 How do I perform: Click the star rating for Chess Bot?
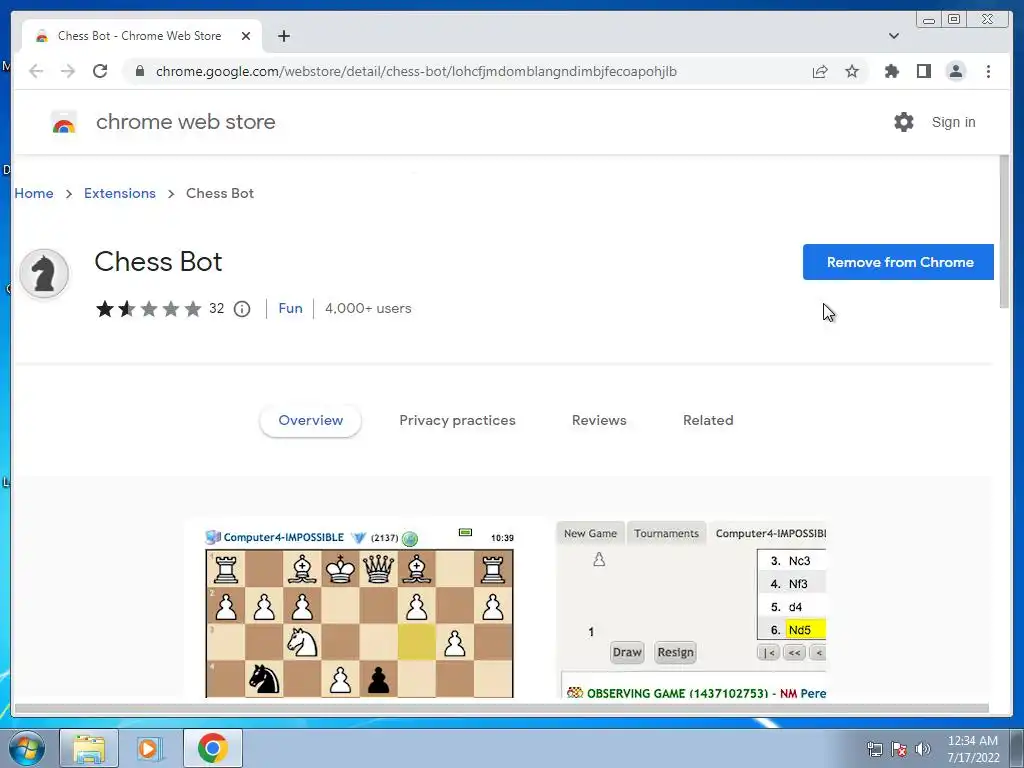pyautogui.click(x=148, y=308)
